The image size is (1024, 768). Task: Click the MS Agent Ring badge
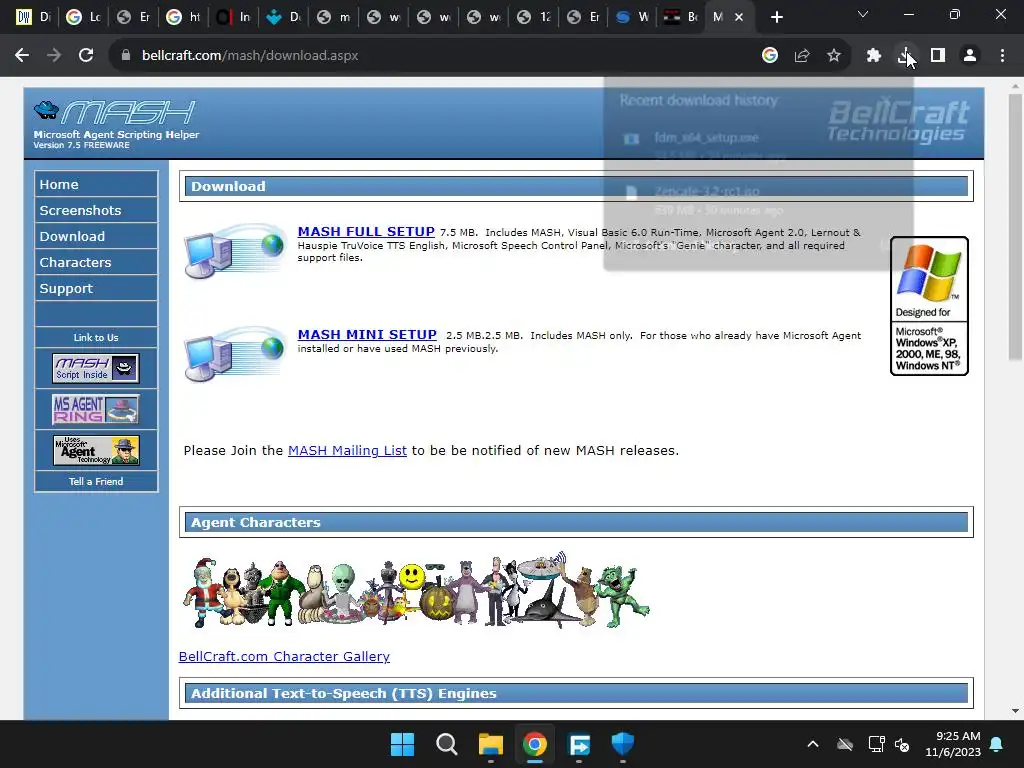point(96,409)
